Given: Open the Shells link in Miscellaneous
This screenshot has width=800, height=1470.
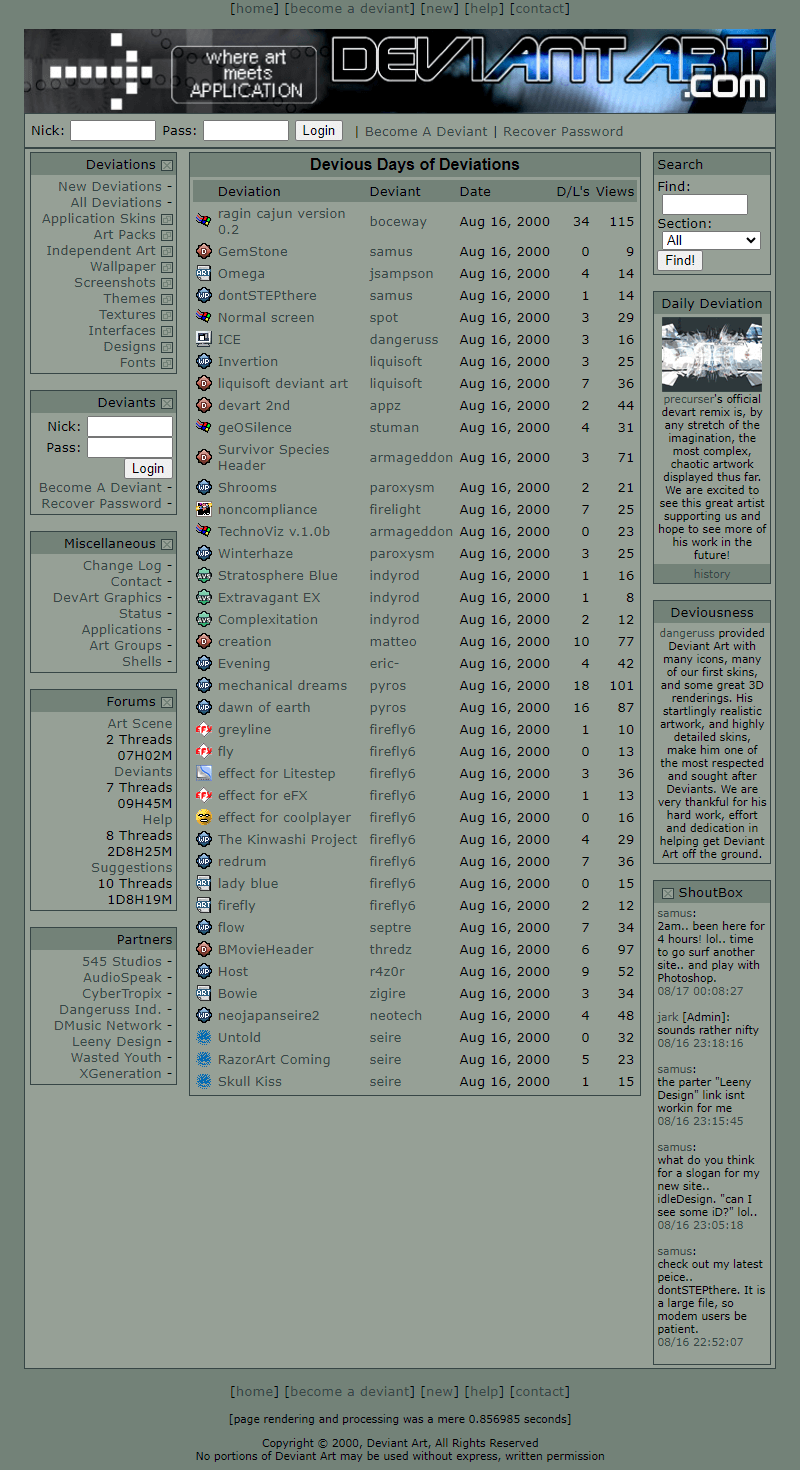Looking at the screenshot, I should [x=142, y=661].
